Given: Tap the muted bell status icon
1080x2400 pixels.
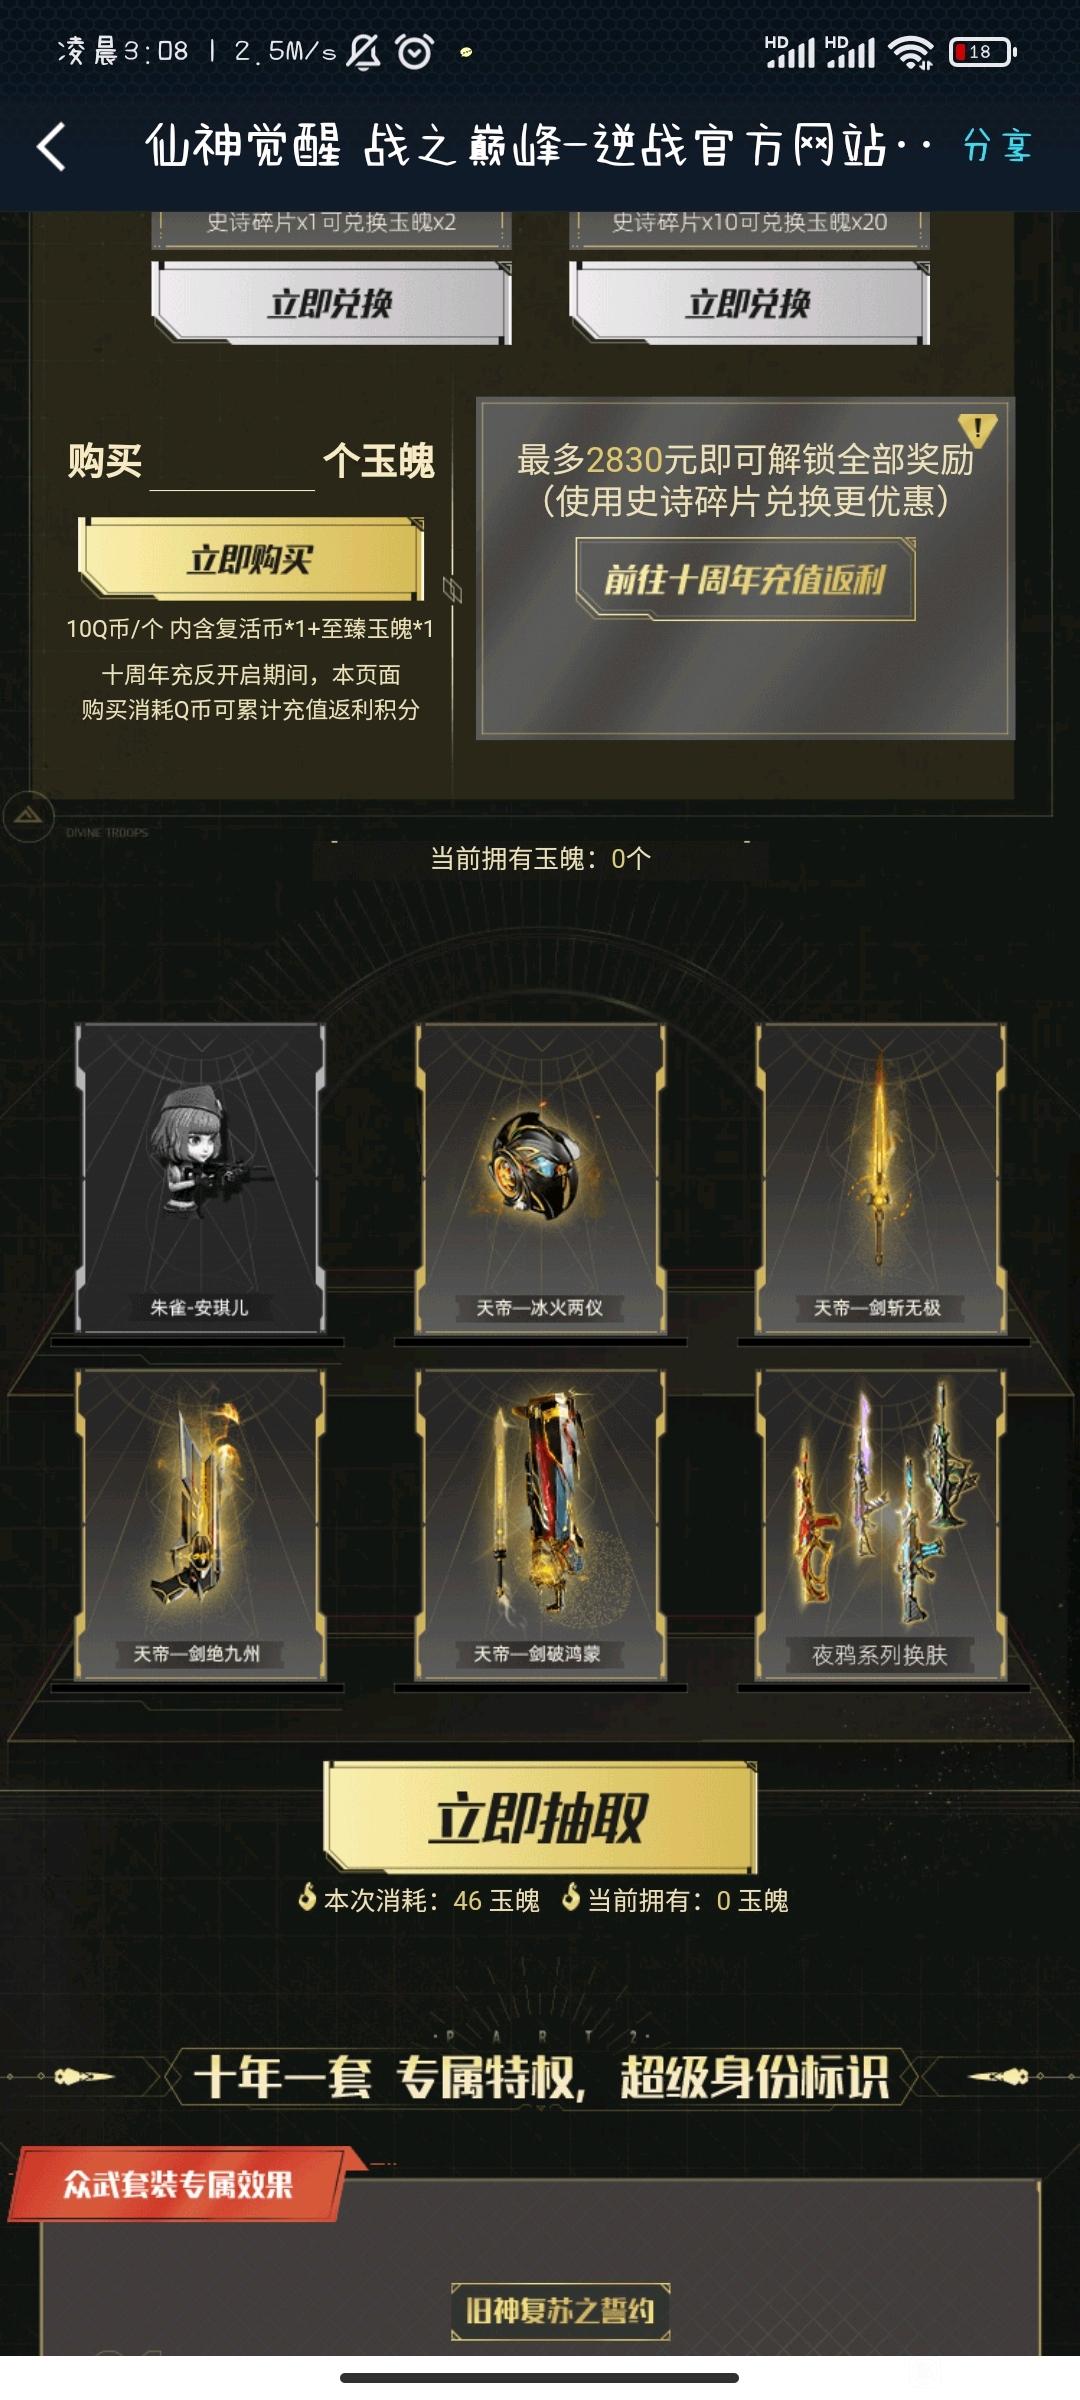Looking at the screenshot, I should [364, 51].
